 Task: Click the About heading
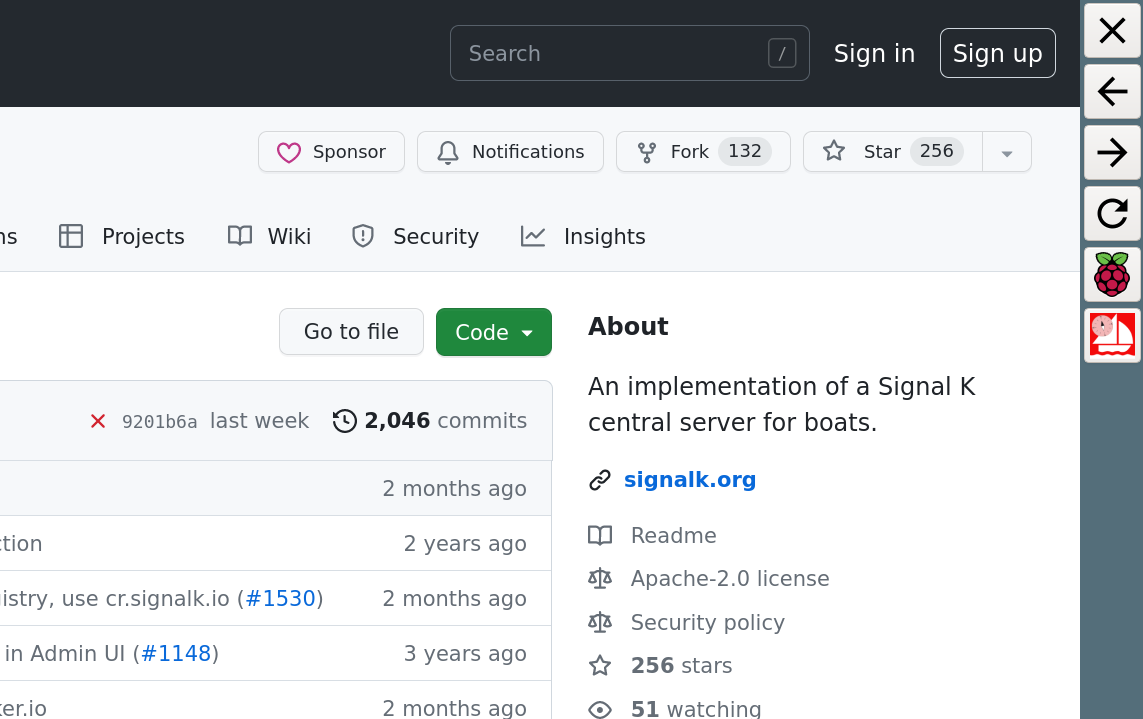coord(628,326)
